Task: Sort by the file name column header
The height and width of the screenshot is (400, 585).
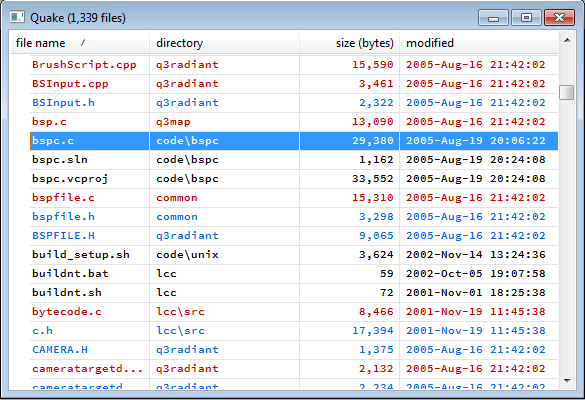Action: 79,43
